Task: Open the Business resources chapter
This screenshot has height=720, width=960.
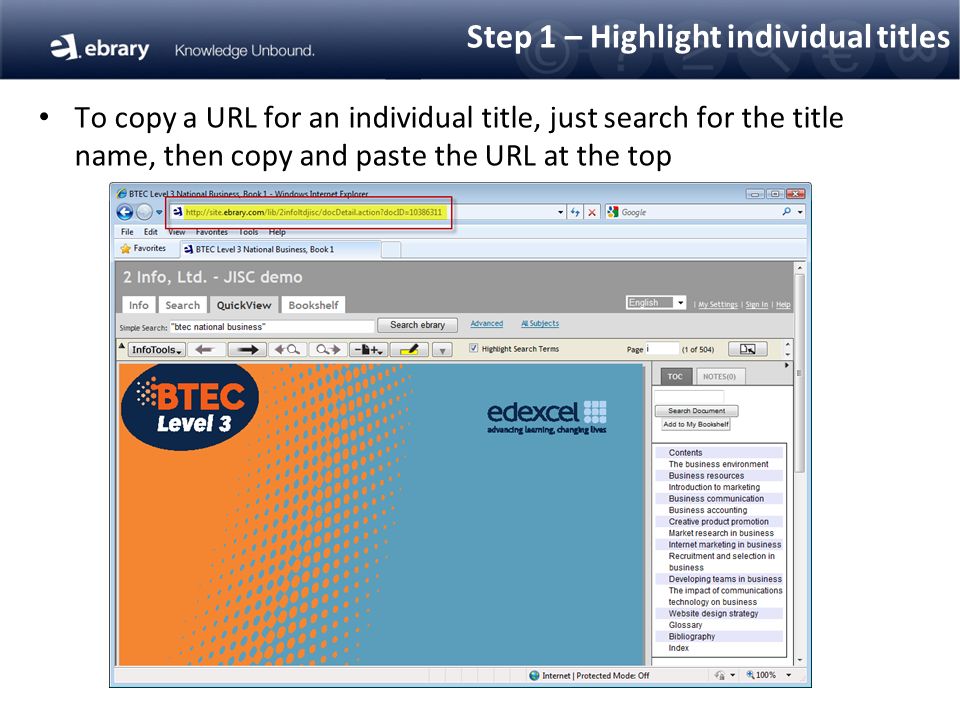Action: 706,476
